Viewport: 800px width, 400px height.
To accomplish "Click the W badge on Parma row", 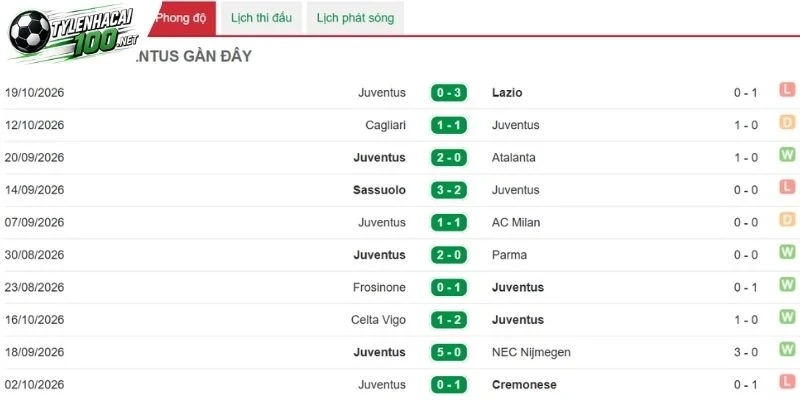I will 787,252.
